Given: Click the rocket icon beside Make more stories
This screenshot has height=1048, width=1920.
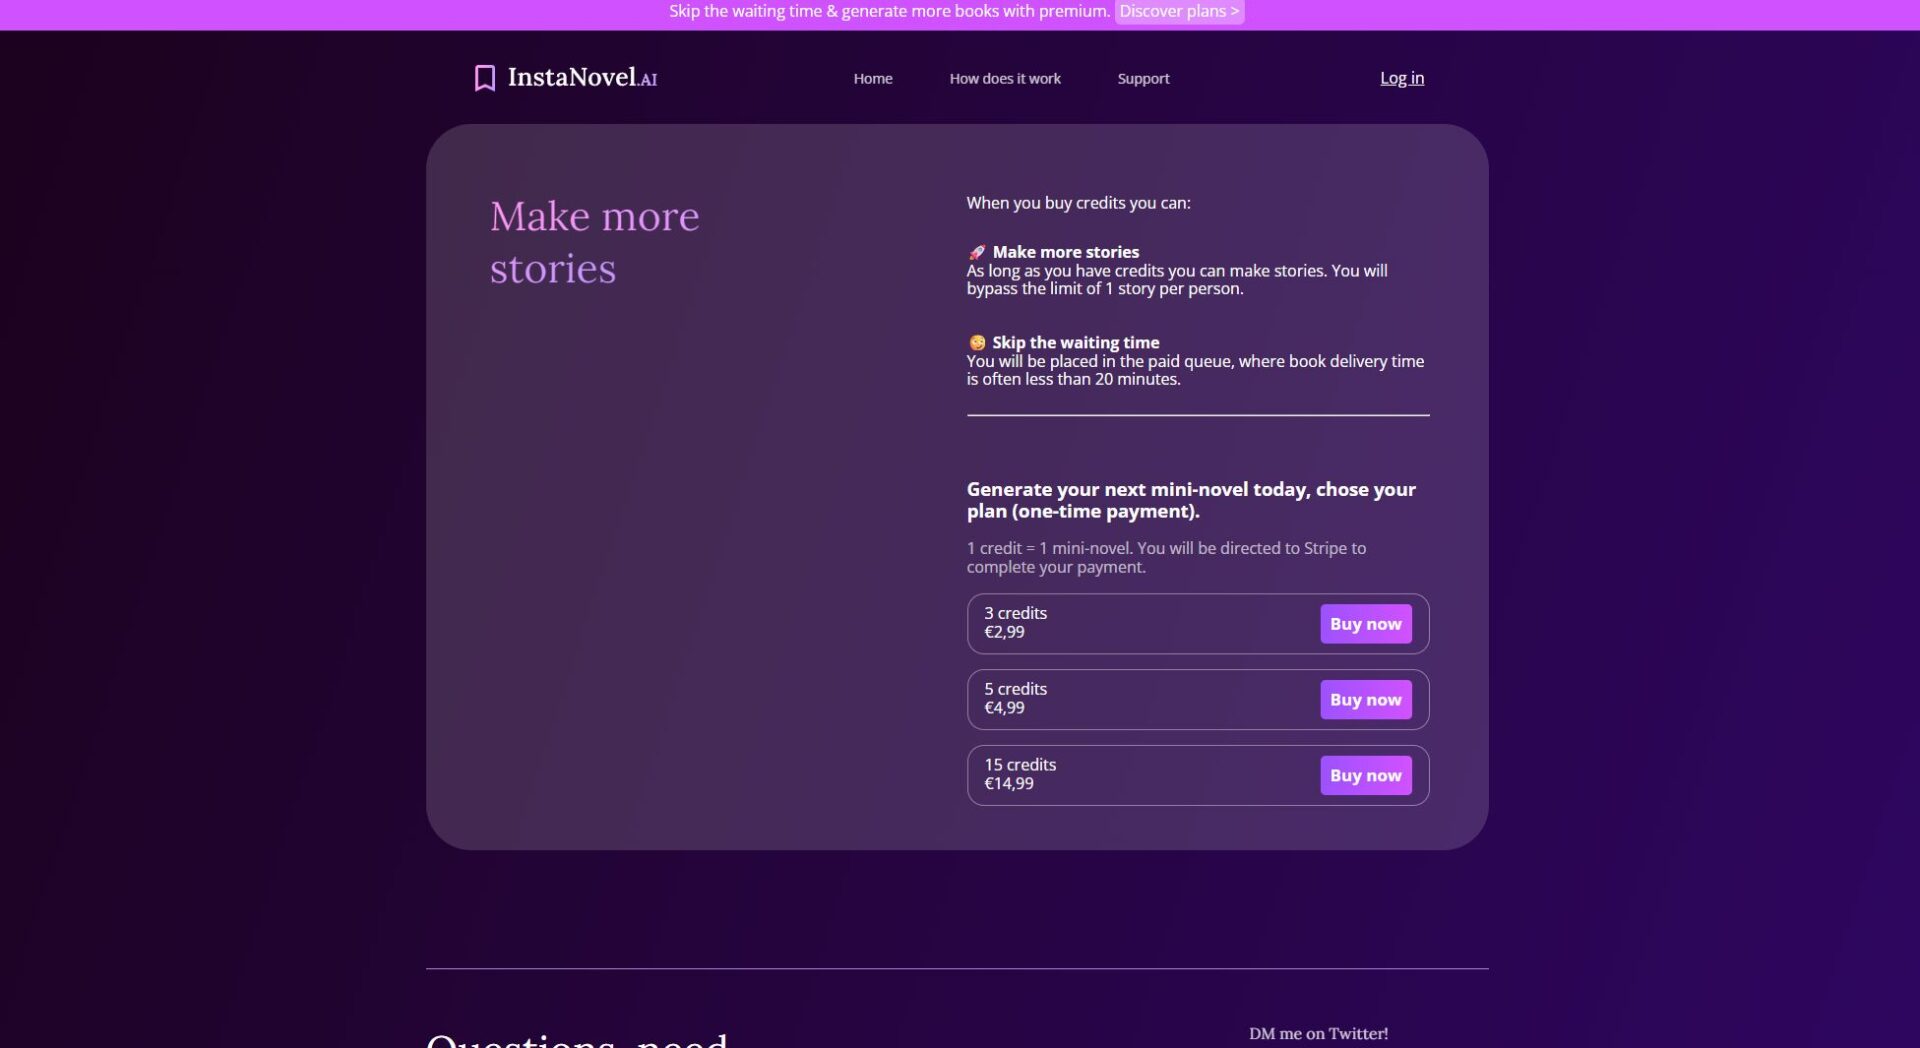Looking at the screenshot, I should [977, 252].
